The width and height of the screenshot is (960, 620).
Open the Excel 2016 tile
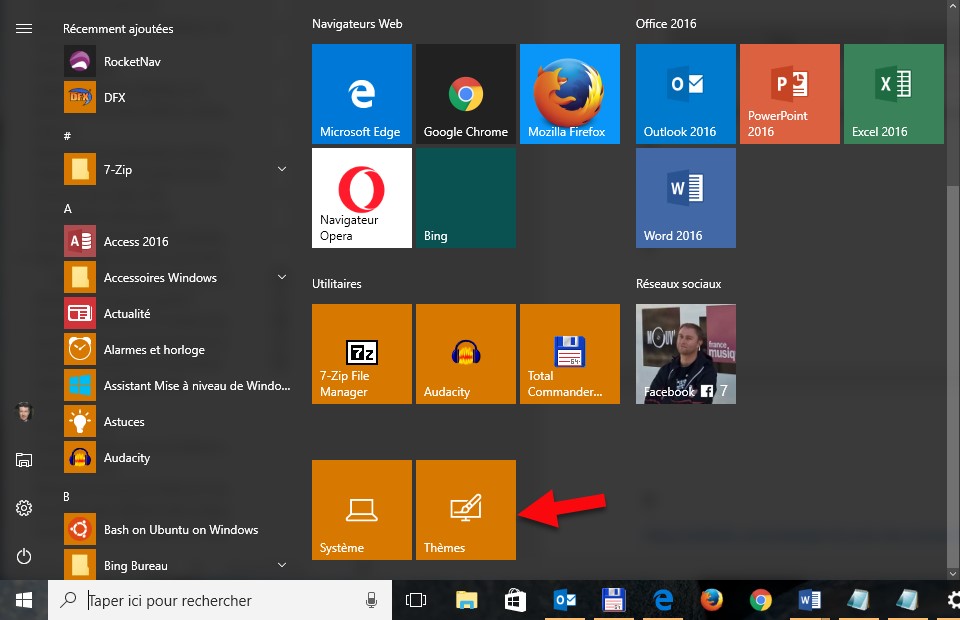tap(893, 94)
